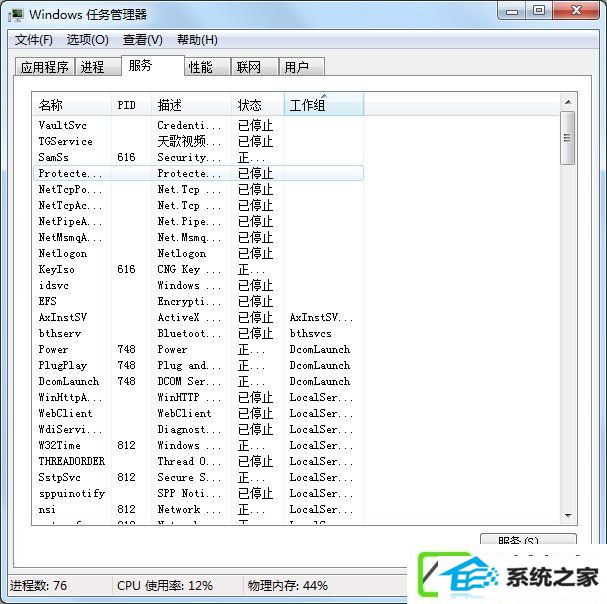Select the TGService service row
Viewport: 607px width, 604px height.
pyautogui.click(x=198, y=141)
